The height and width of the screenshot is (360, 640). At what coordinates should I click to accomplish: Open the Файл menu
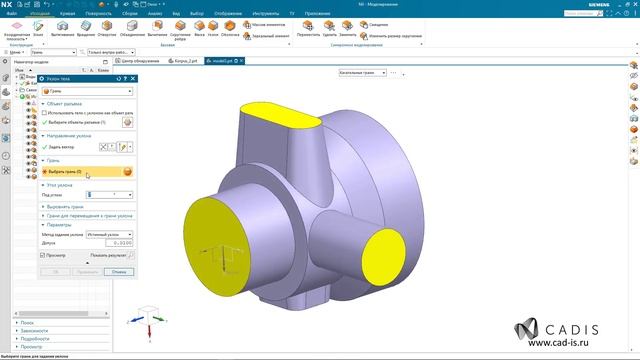coord(12,13)
